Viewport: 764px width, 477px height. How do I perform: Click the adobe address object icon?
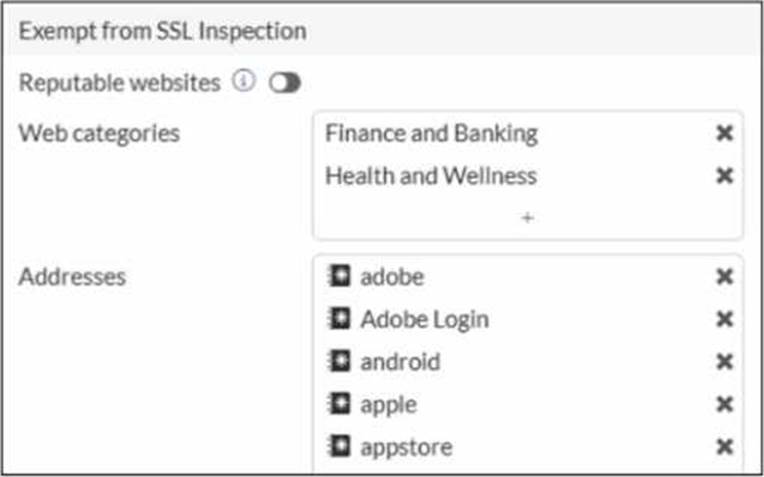[x=340, y=277]
